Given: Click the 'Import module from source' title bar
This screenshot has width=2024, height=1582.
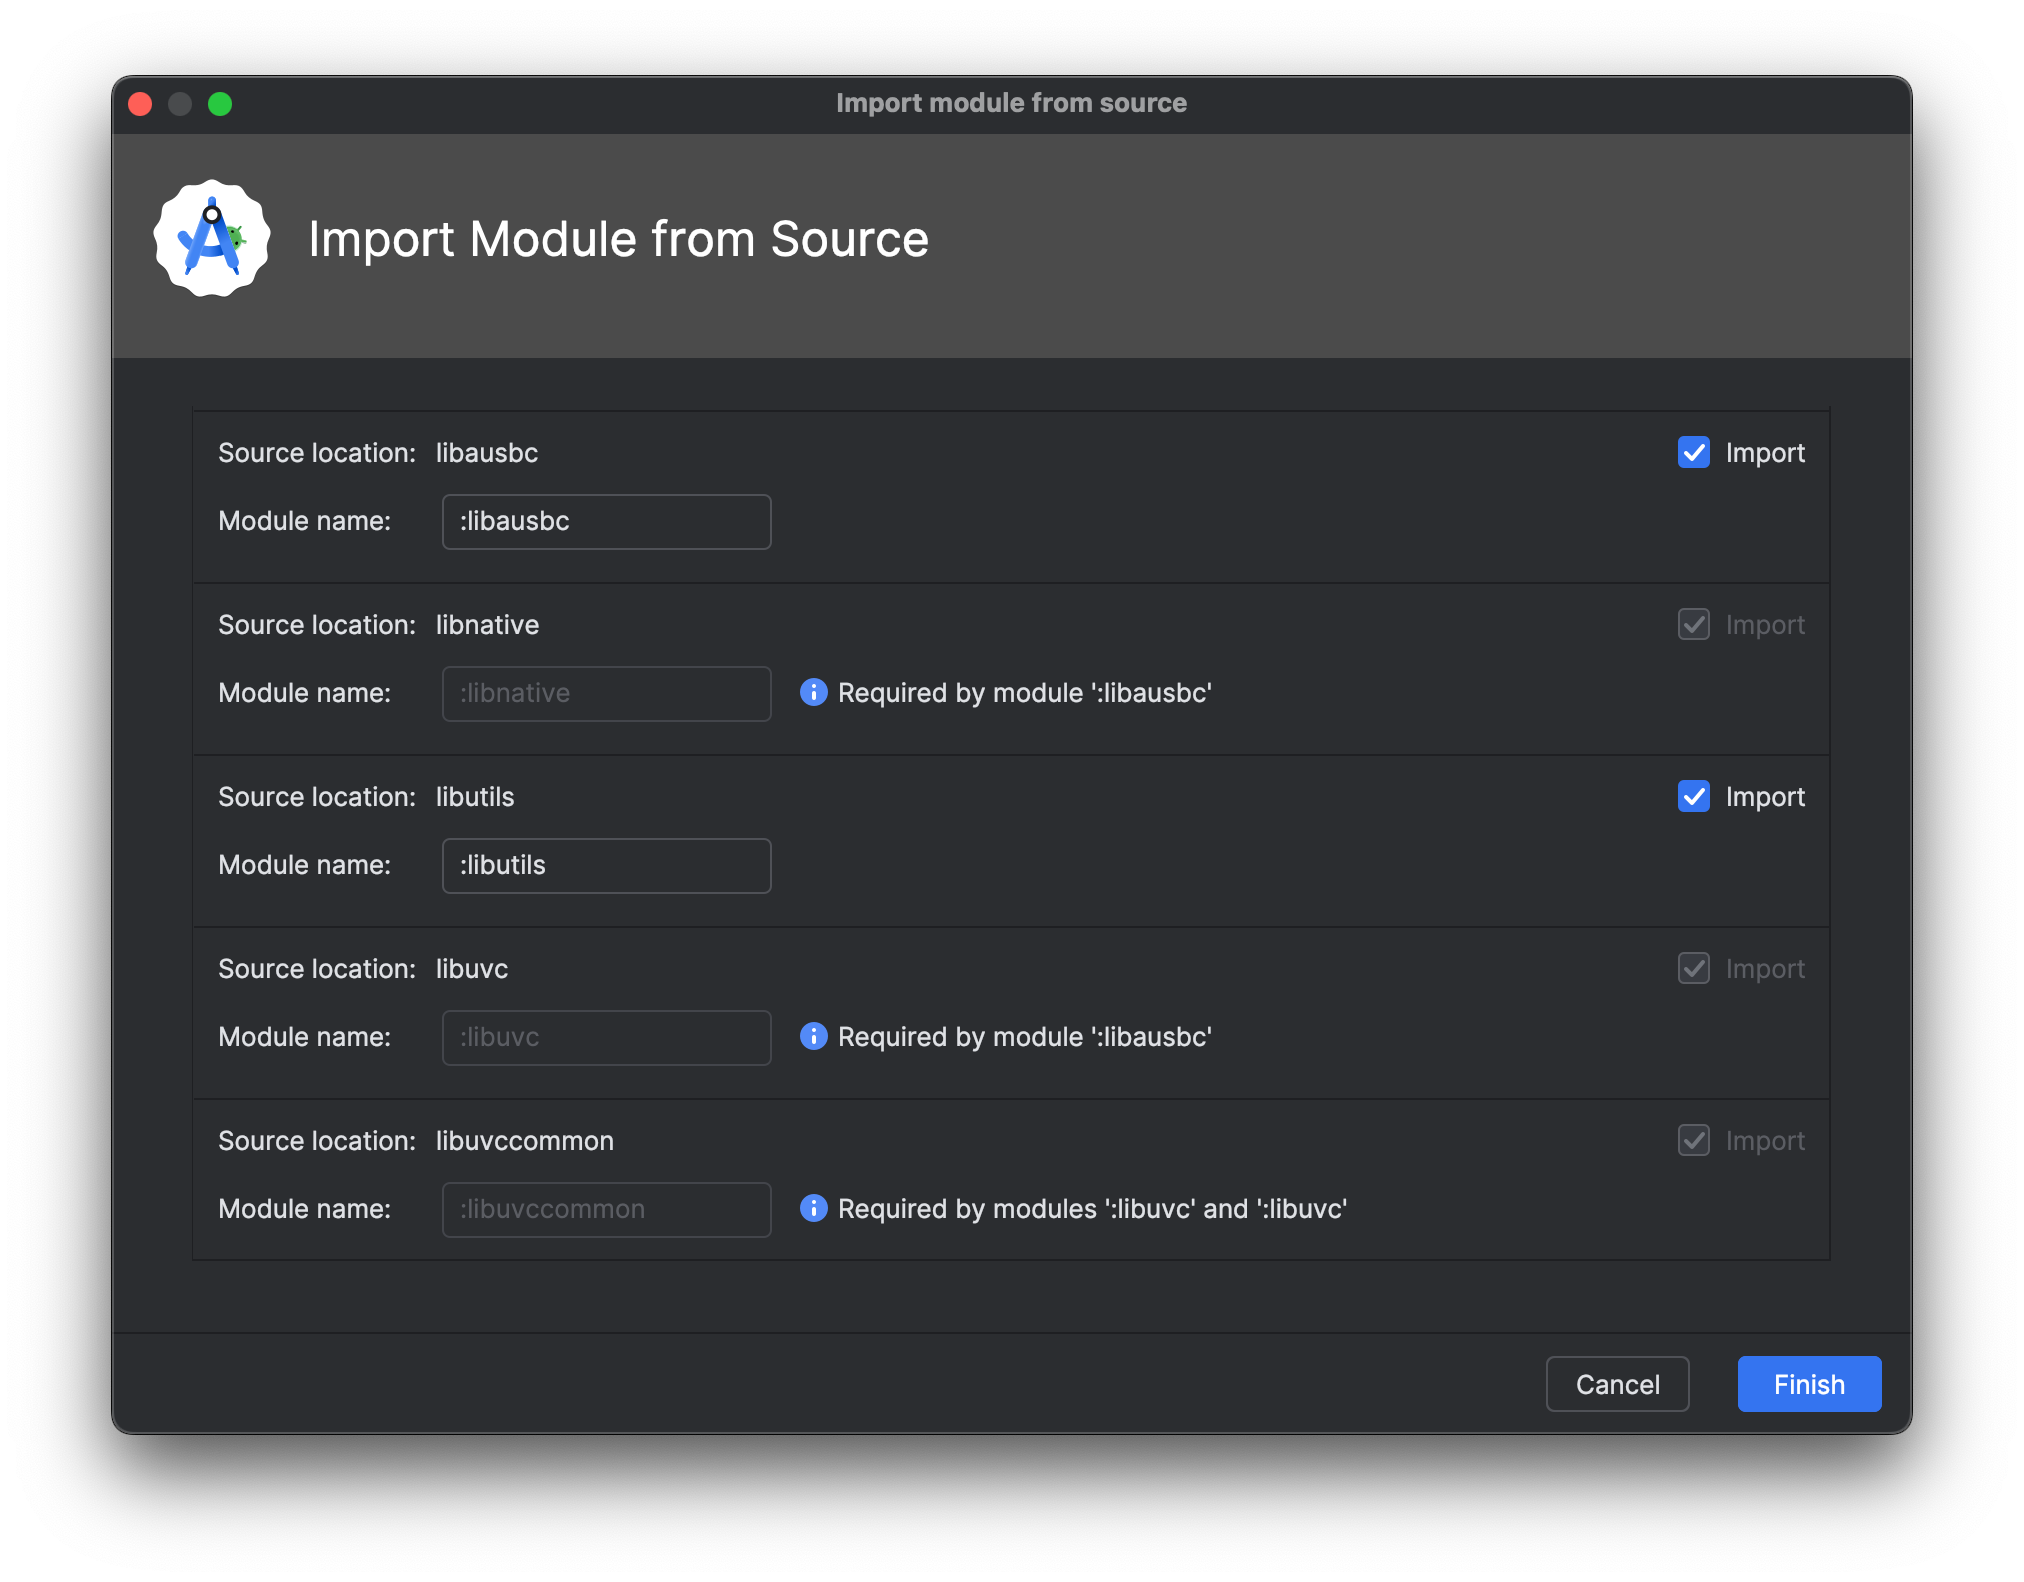Looking at the screenshot, I should (x=1012, y=103).
